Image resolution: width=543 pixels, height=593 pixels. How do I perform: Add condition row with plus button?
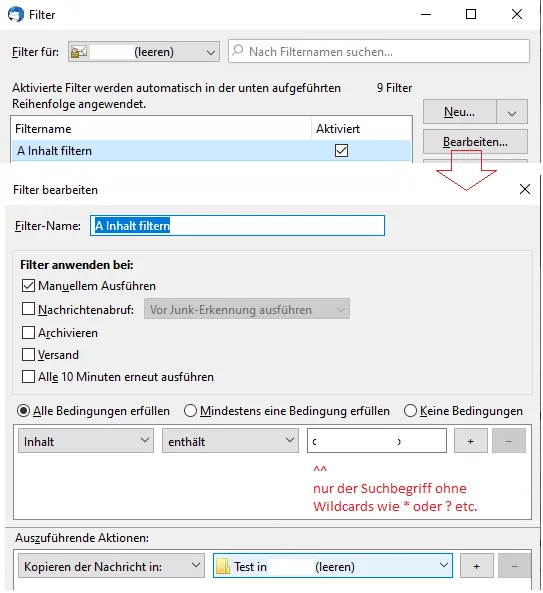pyautogui.click(x=470, y=441)
